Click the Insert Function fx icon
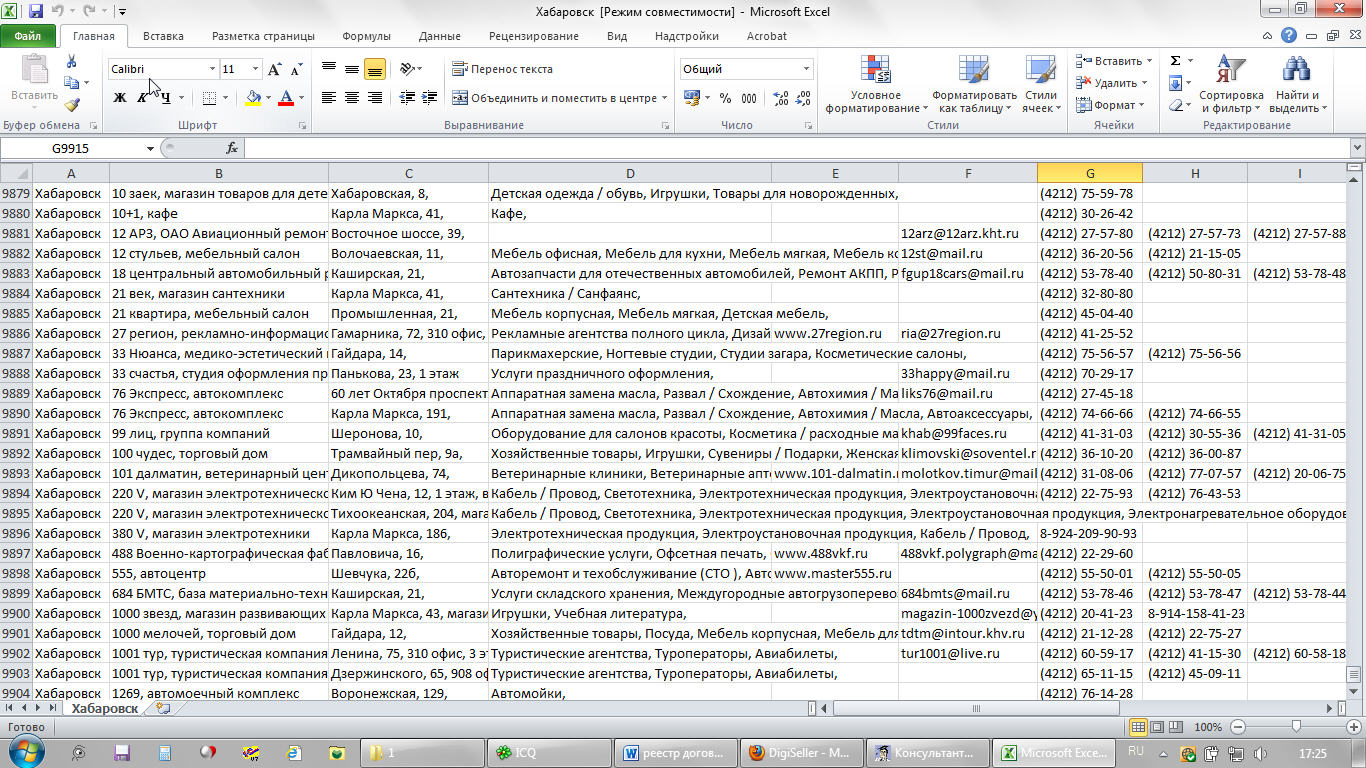 tap(232, 148)
